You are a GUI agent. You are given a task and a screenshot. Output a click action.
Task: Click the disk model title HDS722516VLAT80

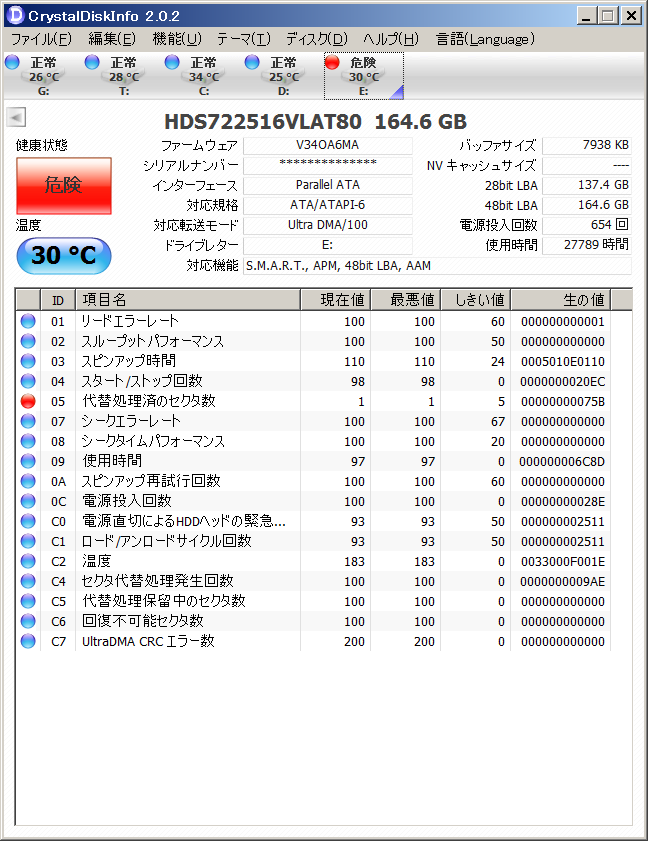coord(263,122)
